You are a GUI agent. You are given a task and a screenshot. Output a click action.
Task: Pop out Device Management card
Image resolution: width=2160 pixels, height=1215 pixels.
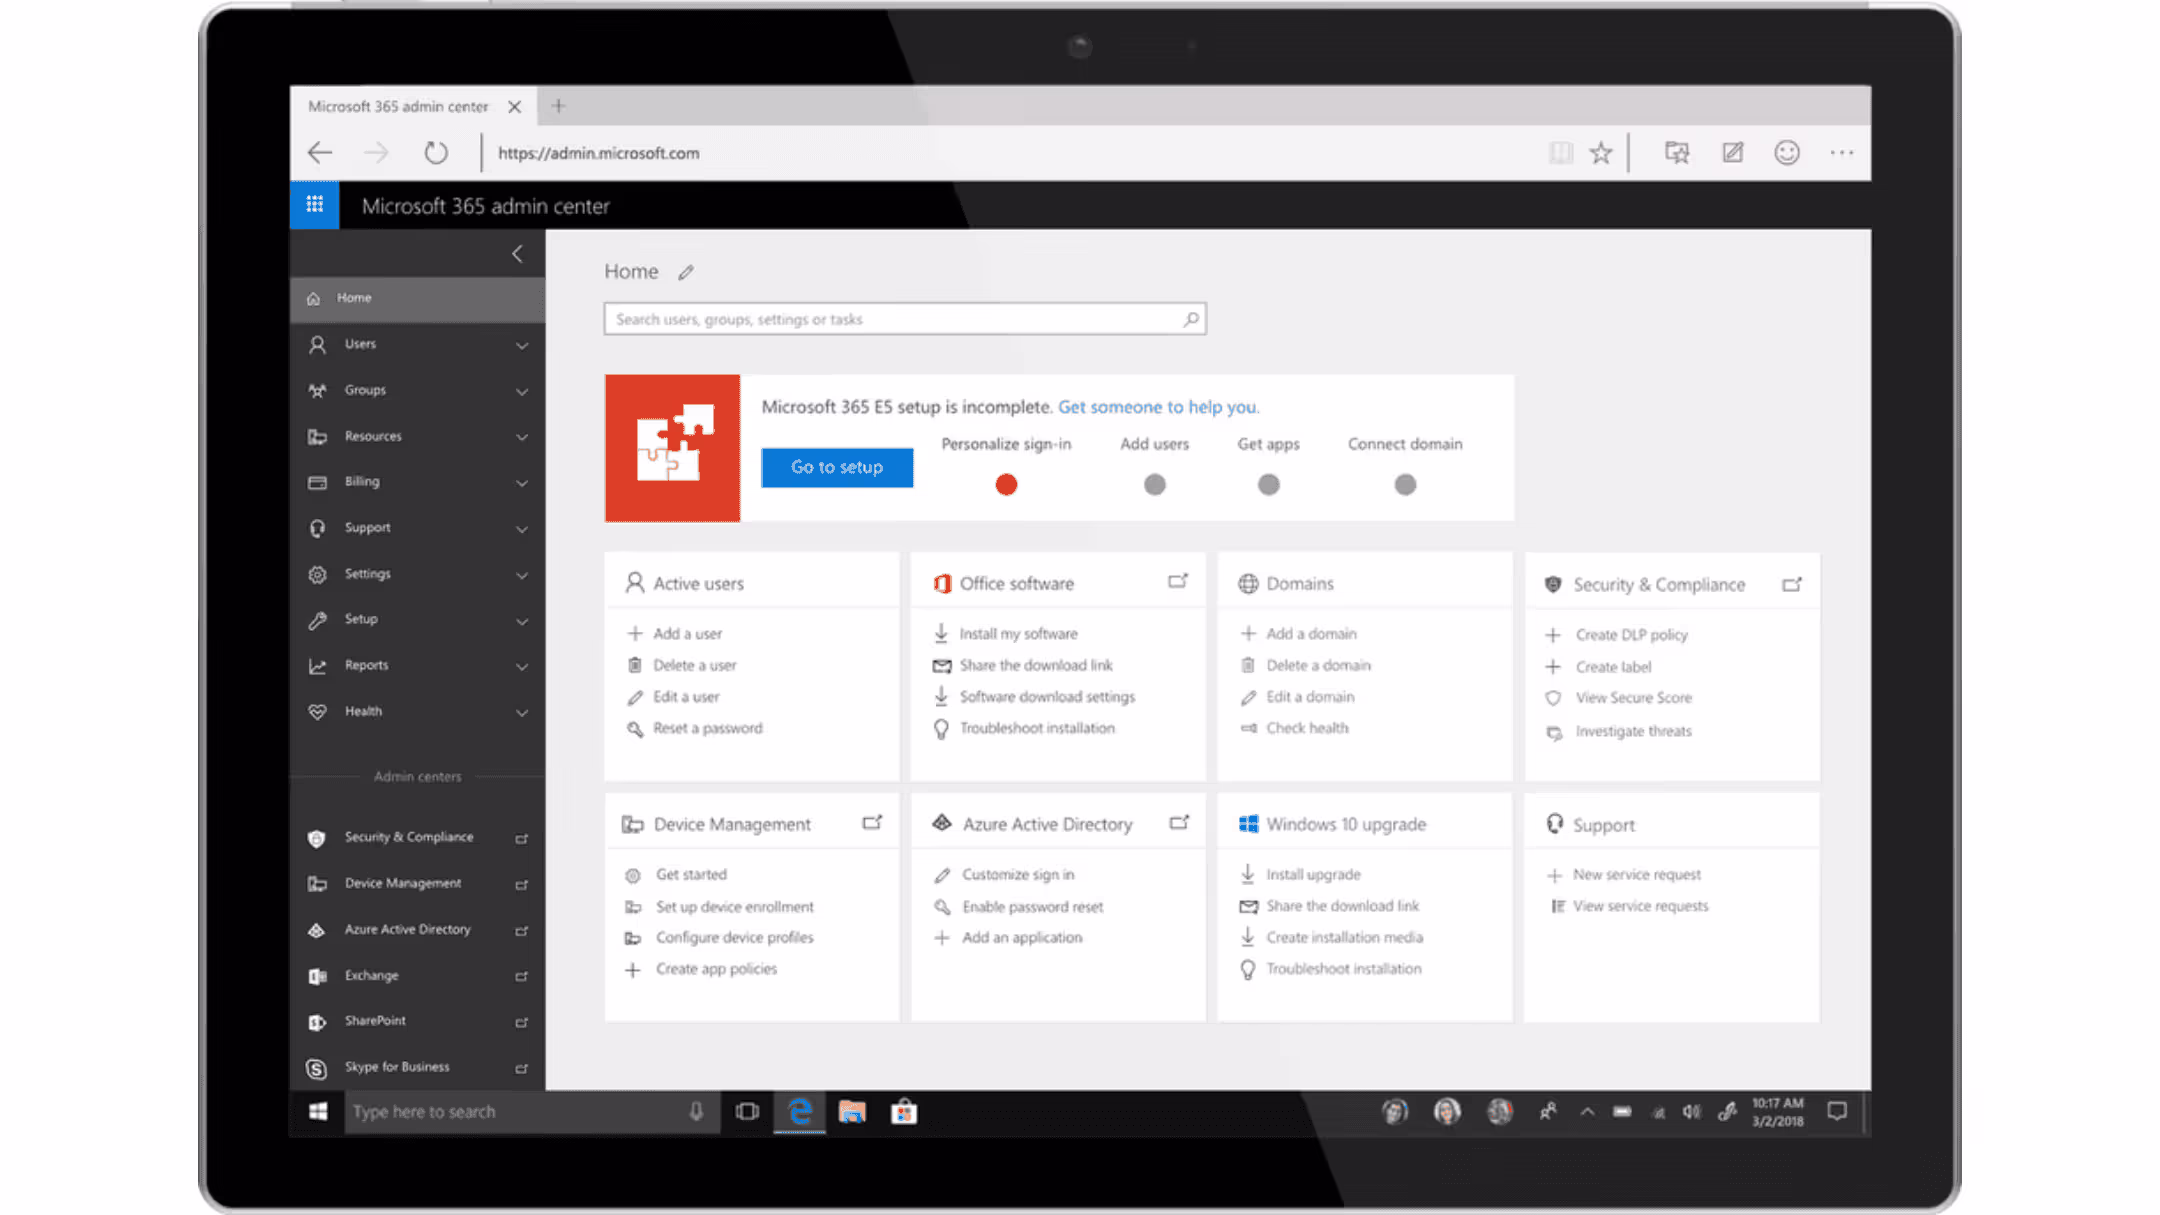(872, 823)
